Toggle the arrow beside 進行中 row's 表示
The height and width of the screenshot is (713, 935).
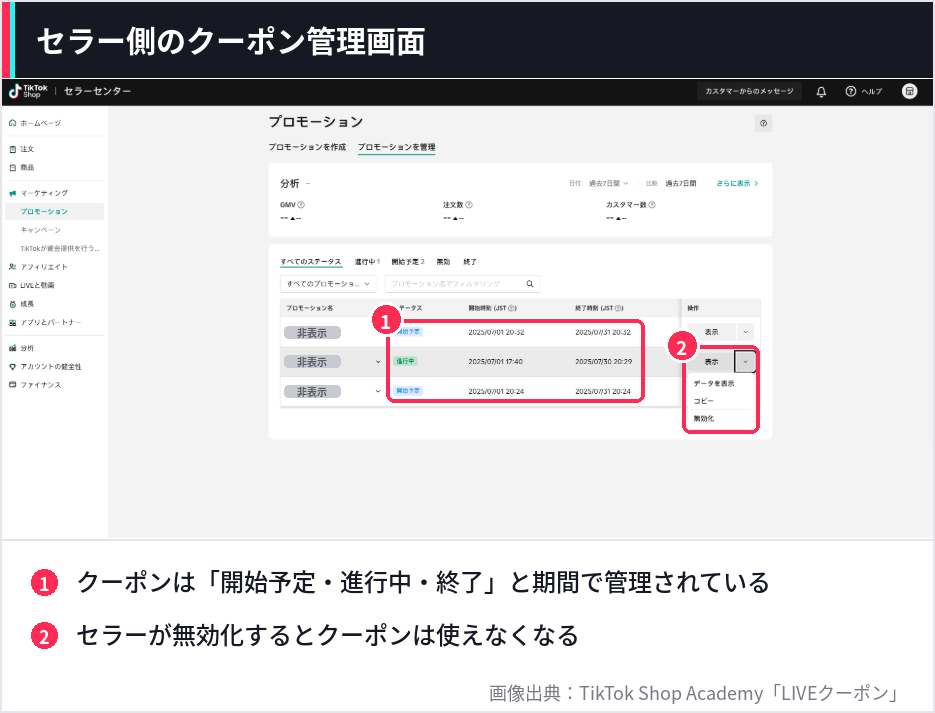click(745, 362)
